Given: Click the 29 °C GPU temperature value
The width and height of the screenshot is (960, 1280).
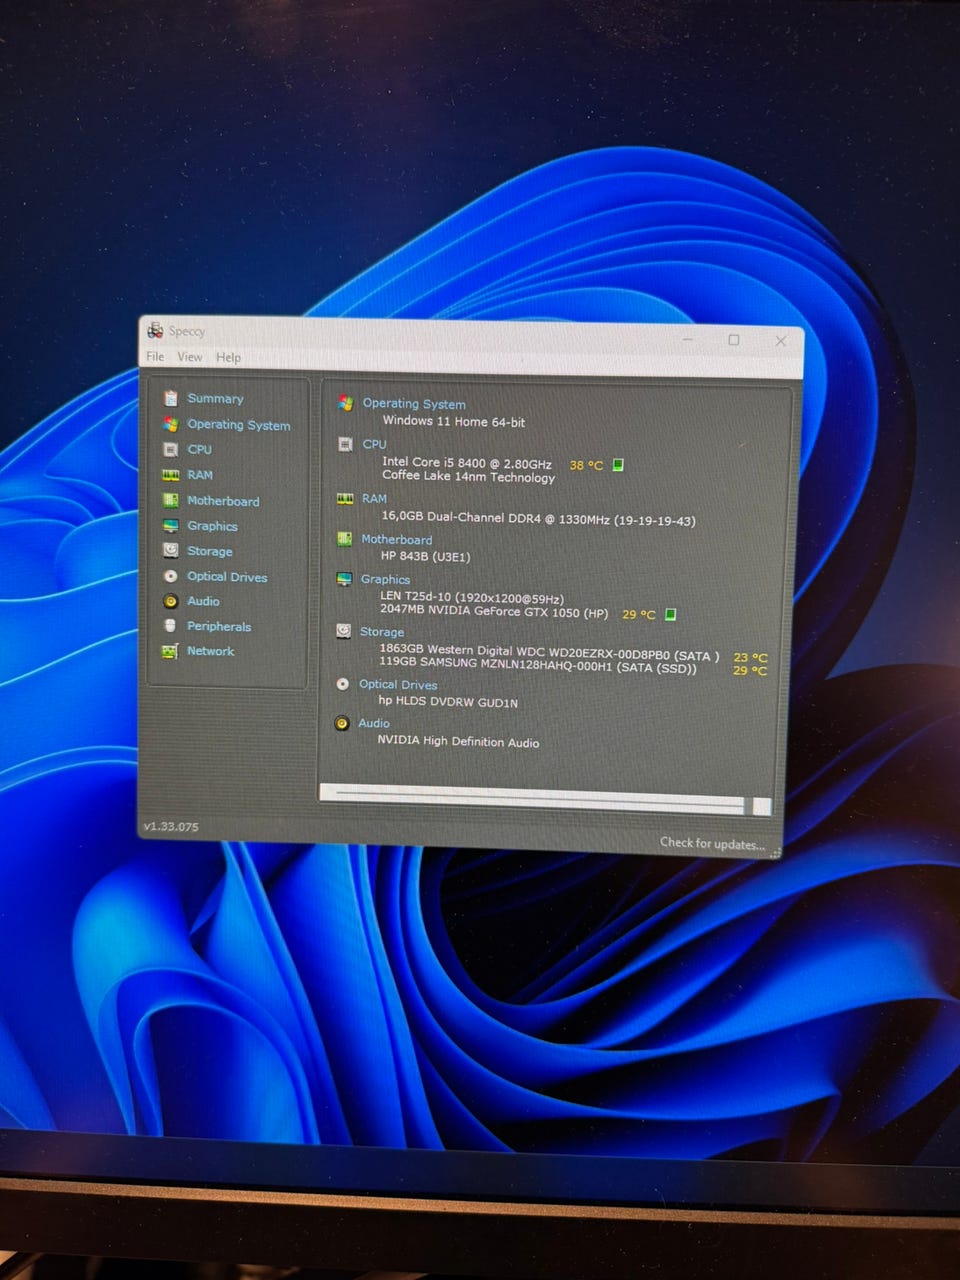Looking at the screenshot, I should (638, 614).
